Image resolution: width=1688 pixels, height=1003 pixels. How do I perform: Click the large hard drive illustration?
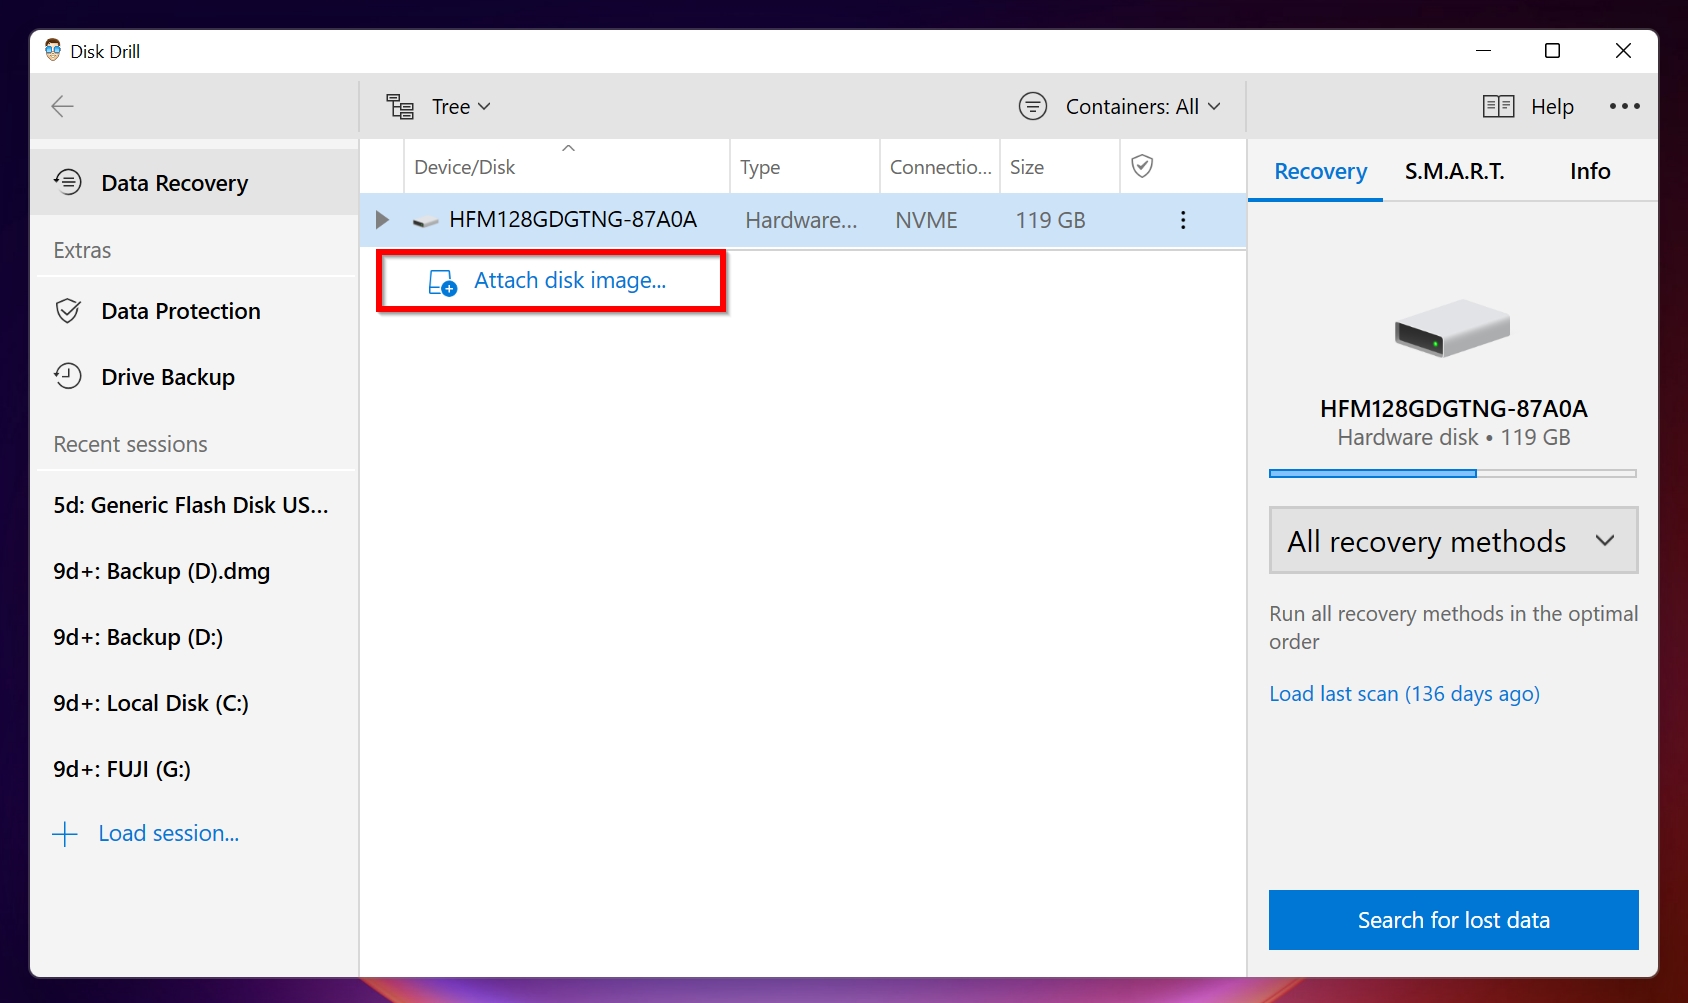click(x=1452, y=328)
